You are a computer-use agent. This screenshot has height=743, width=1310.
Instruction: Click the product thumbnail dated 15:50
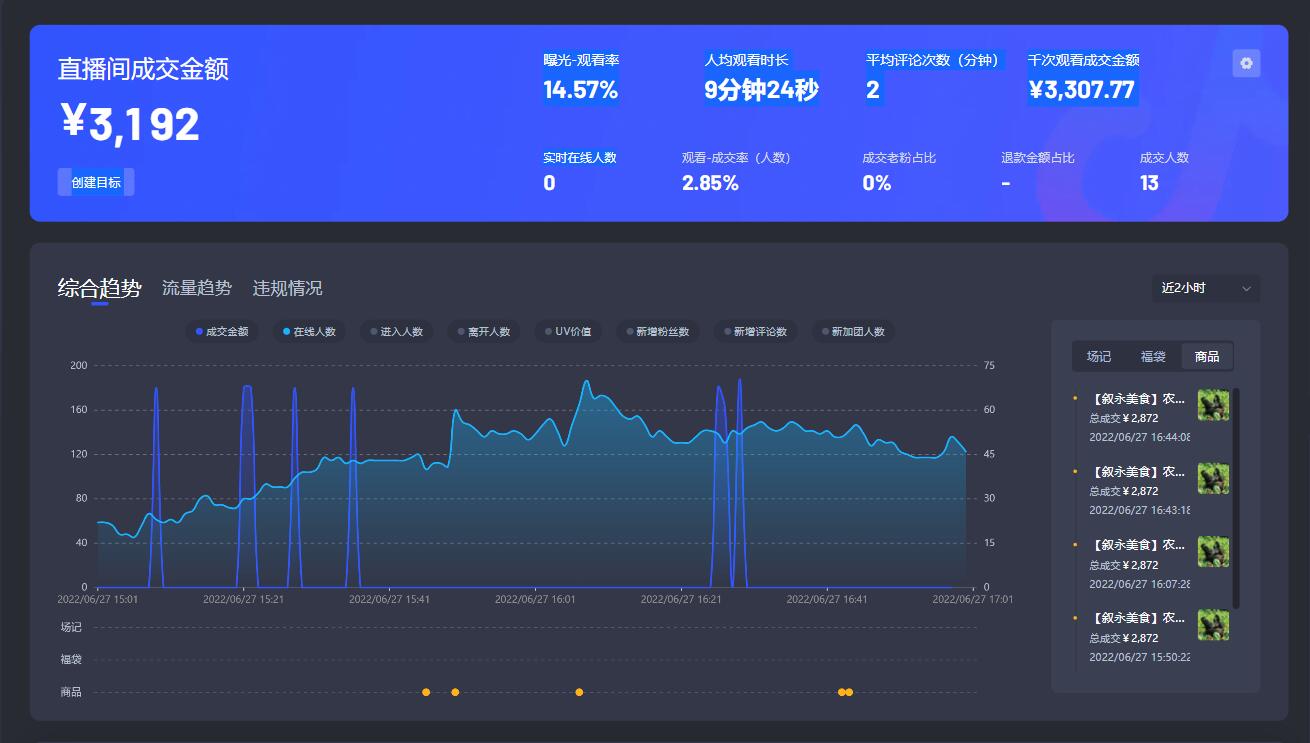click(1213, 625)
